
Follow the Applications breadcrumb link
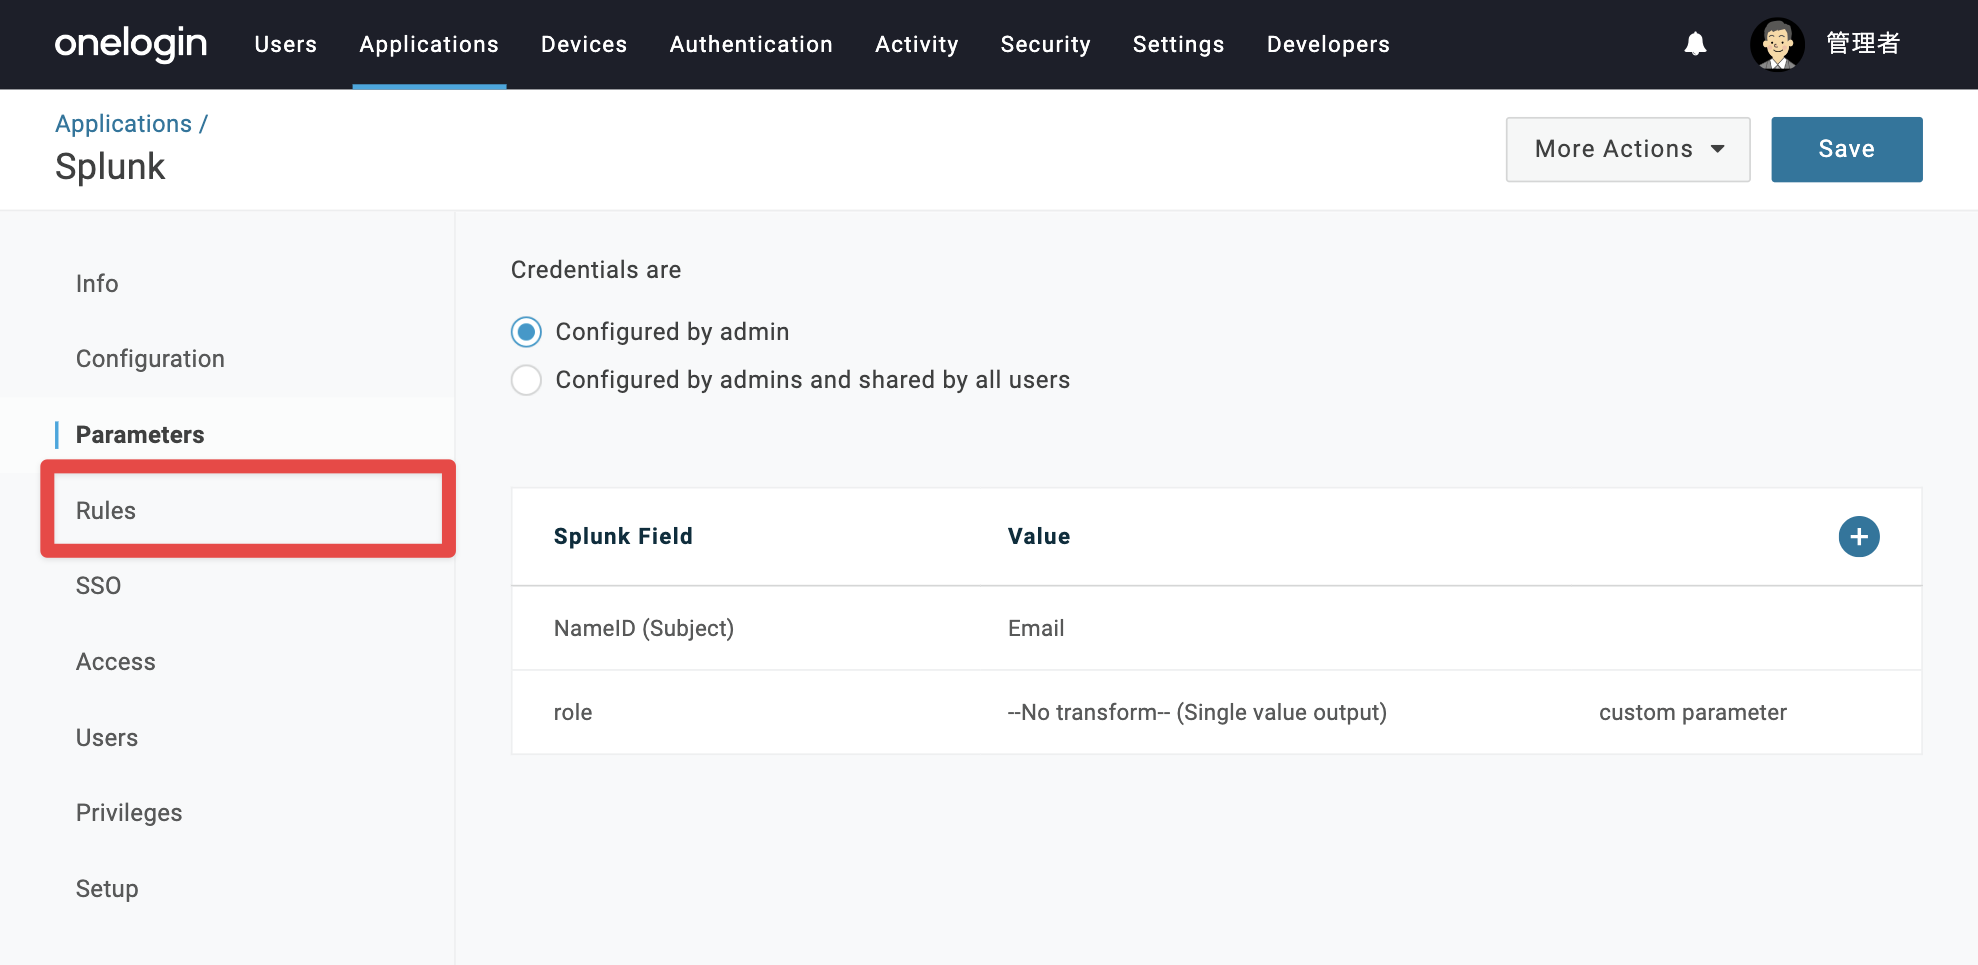tap(123, 123)
